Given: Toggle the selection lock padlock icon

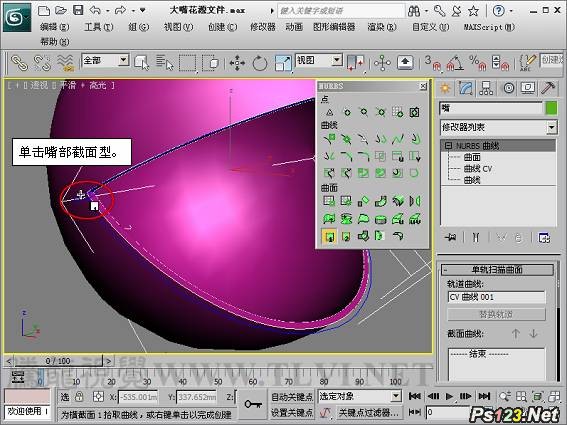Looking at the screenshot, I should [x=79, y=397].
